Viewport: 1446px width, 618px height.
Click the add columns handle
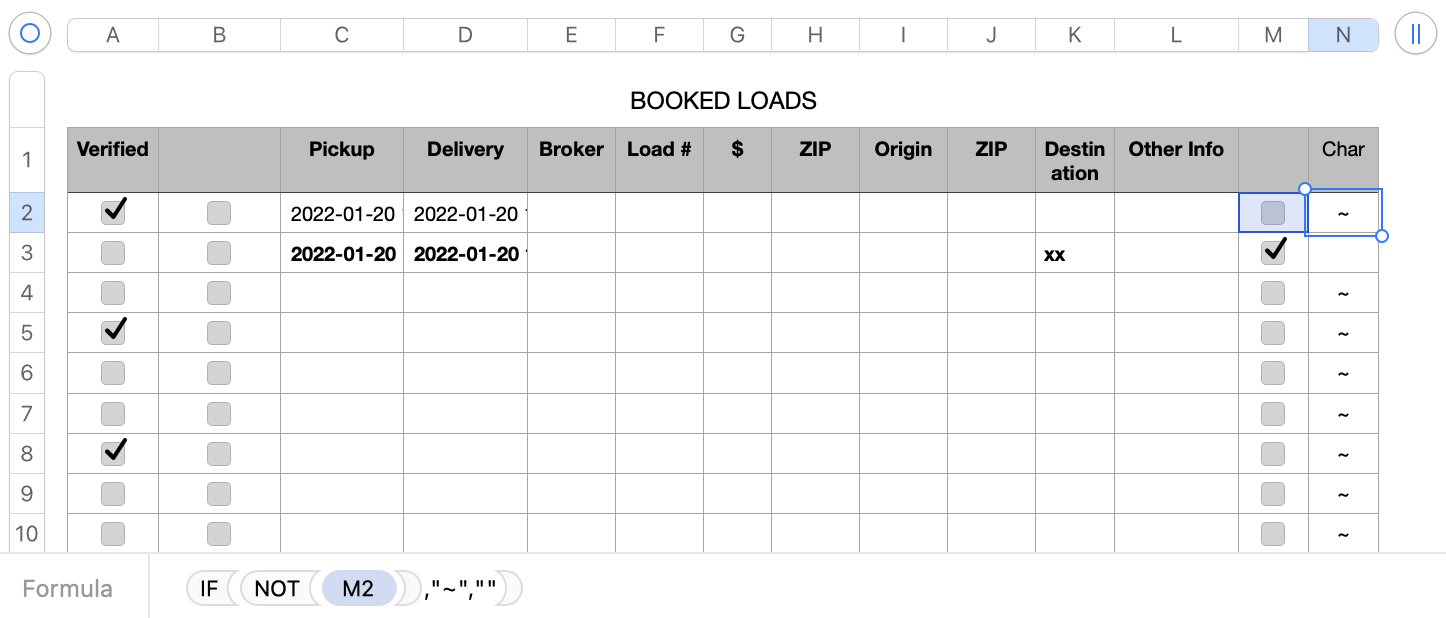(1415, 34)
